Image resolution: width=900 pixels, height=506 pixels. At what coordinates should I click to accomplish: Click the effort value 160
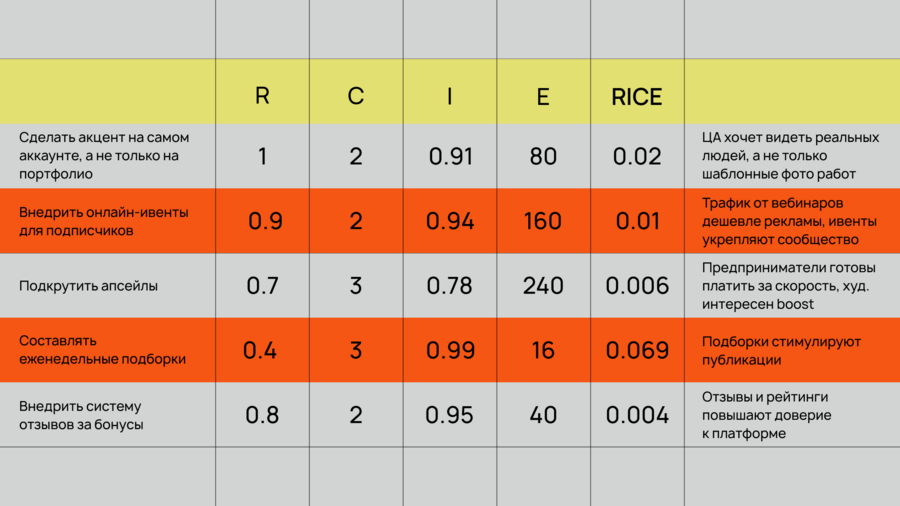[x=543, y=221]
